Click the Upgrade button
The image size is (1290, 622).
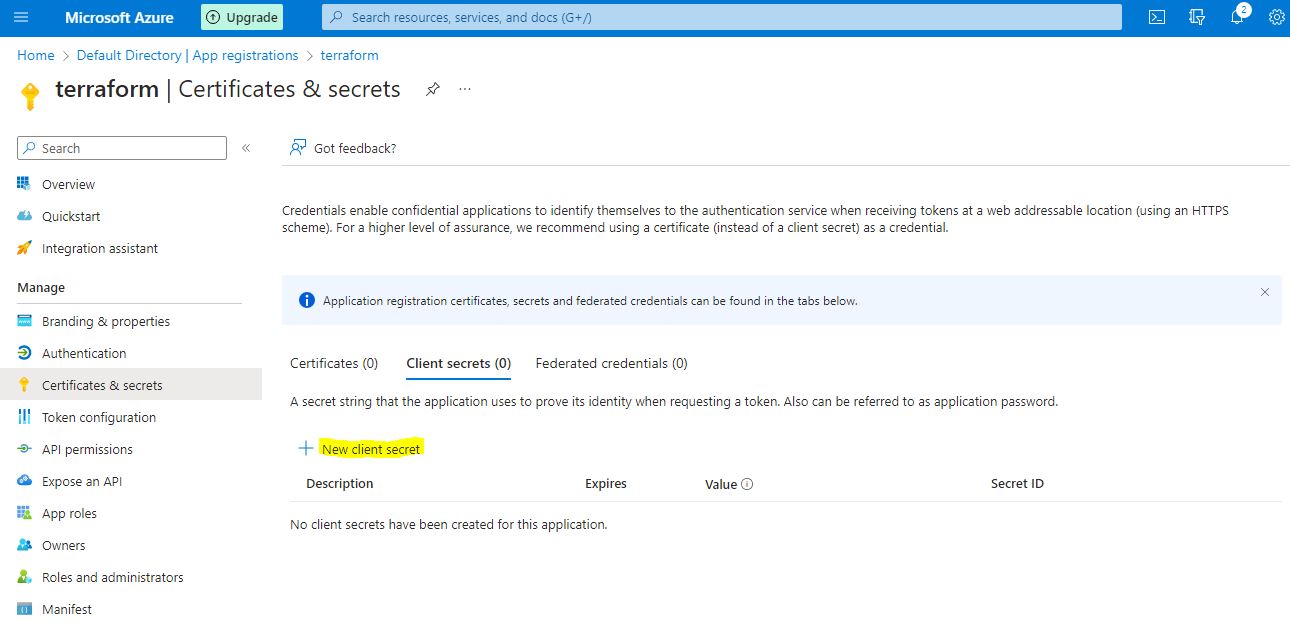click(241, 17)
